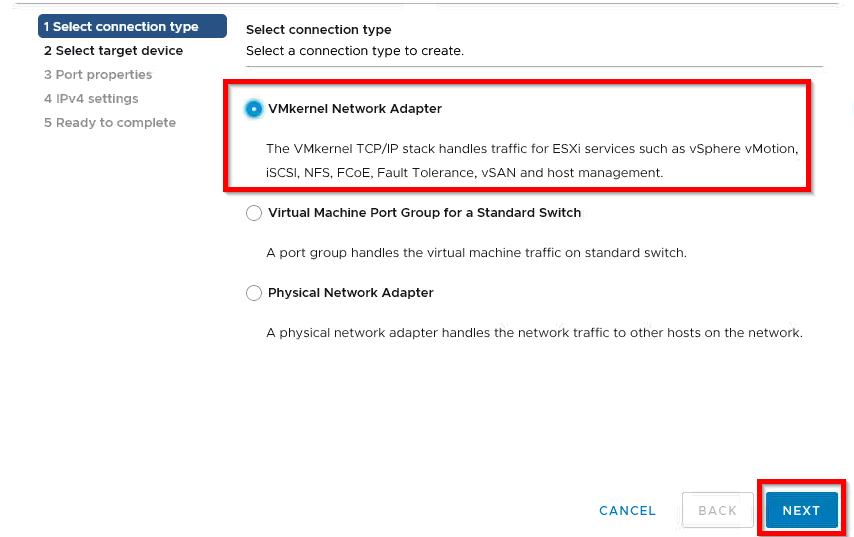This screenshot has width=854, height=537.
Task: Go to step 1 Select connection type
Action: tap(132, 26)
